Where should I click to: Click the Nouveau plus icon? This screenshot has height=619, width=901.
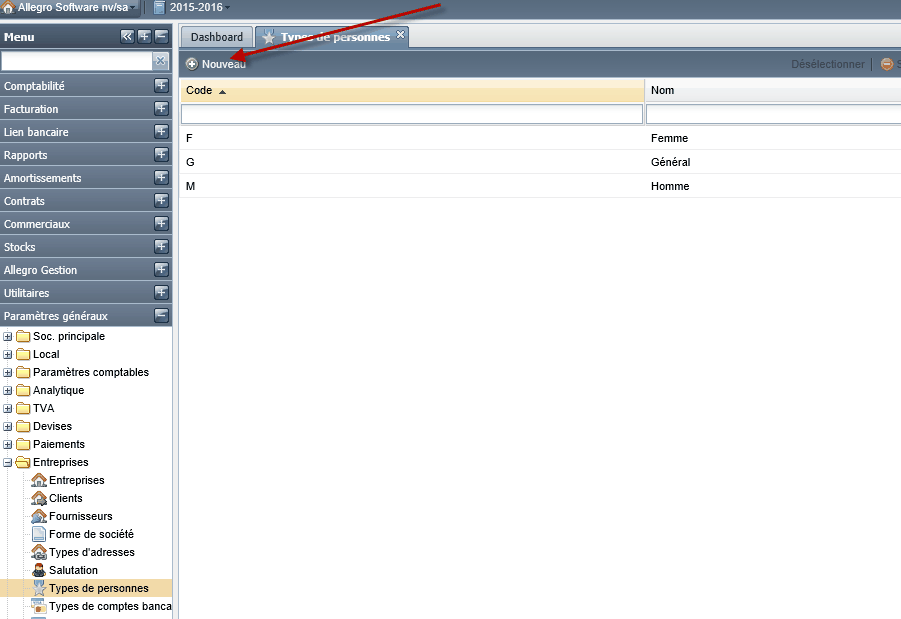[x=192, y=64]
